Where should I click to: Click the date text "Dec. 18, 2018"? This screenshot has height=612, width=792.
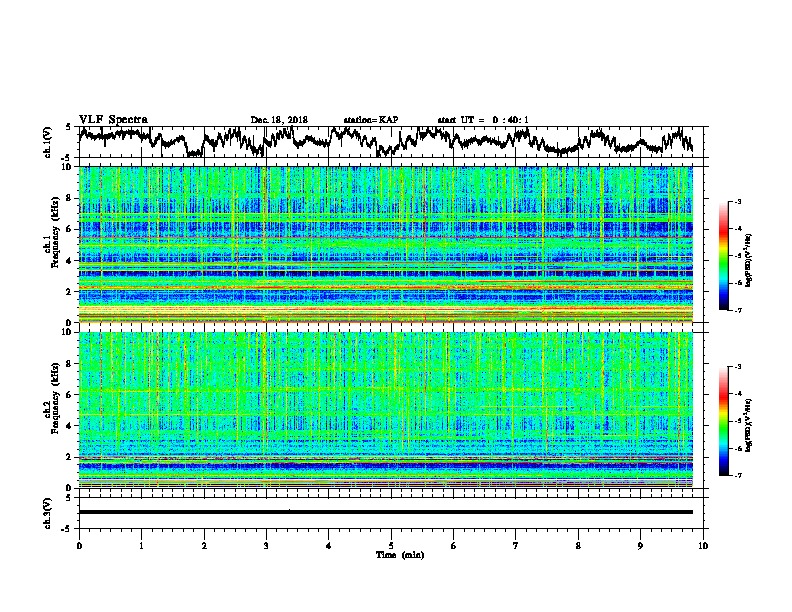279,120
